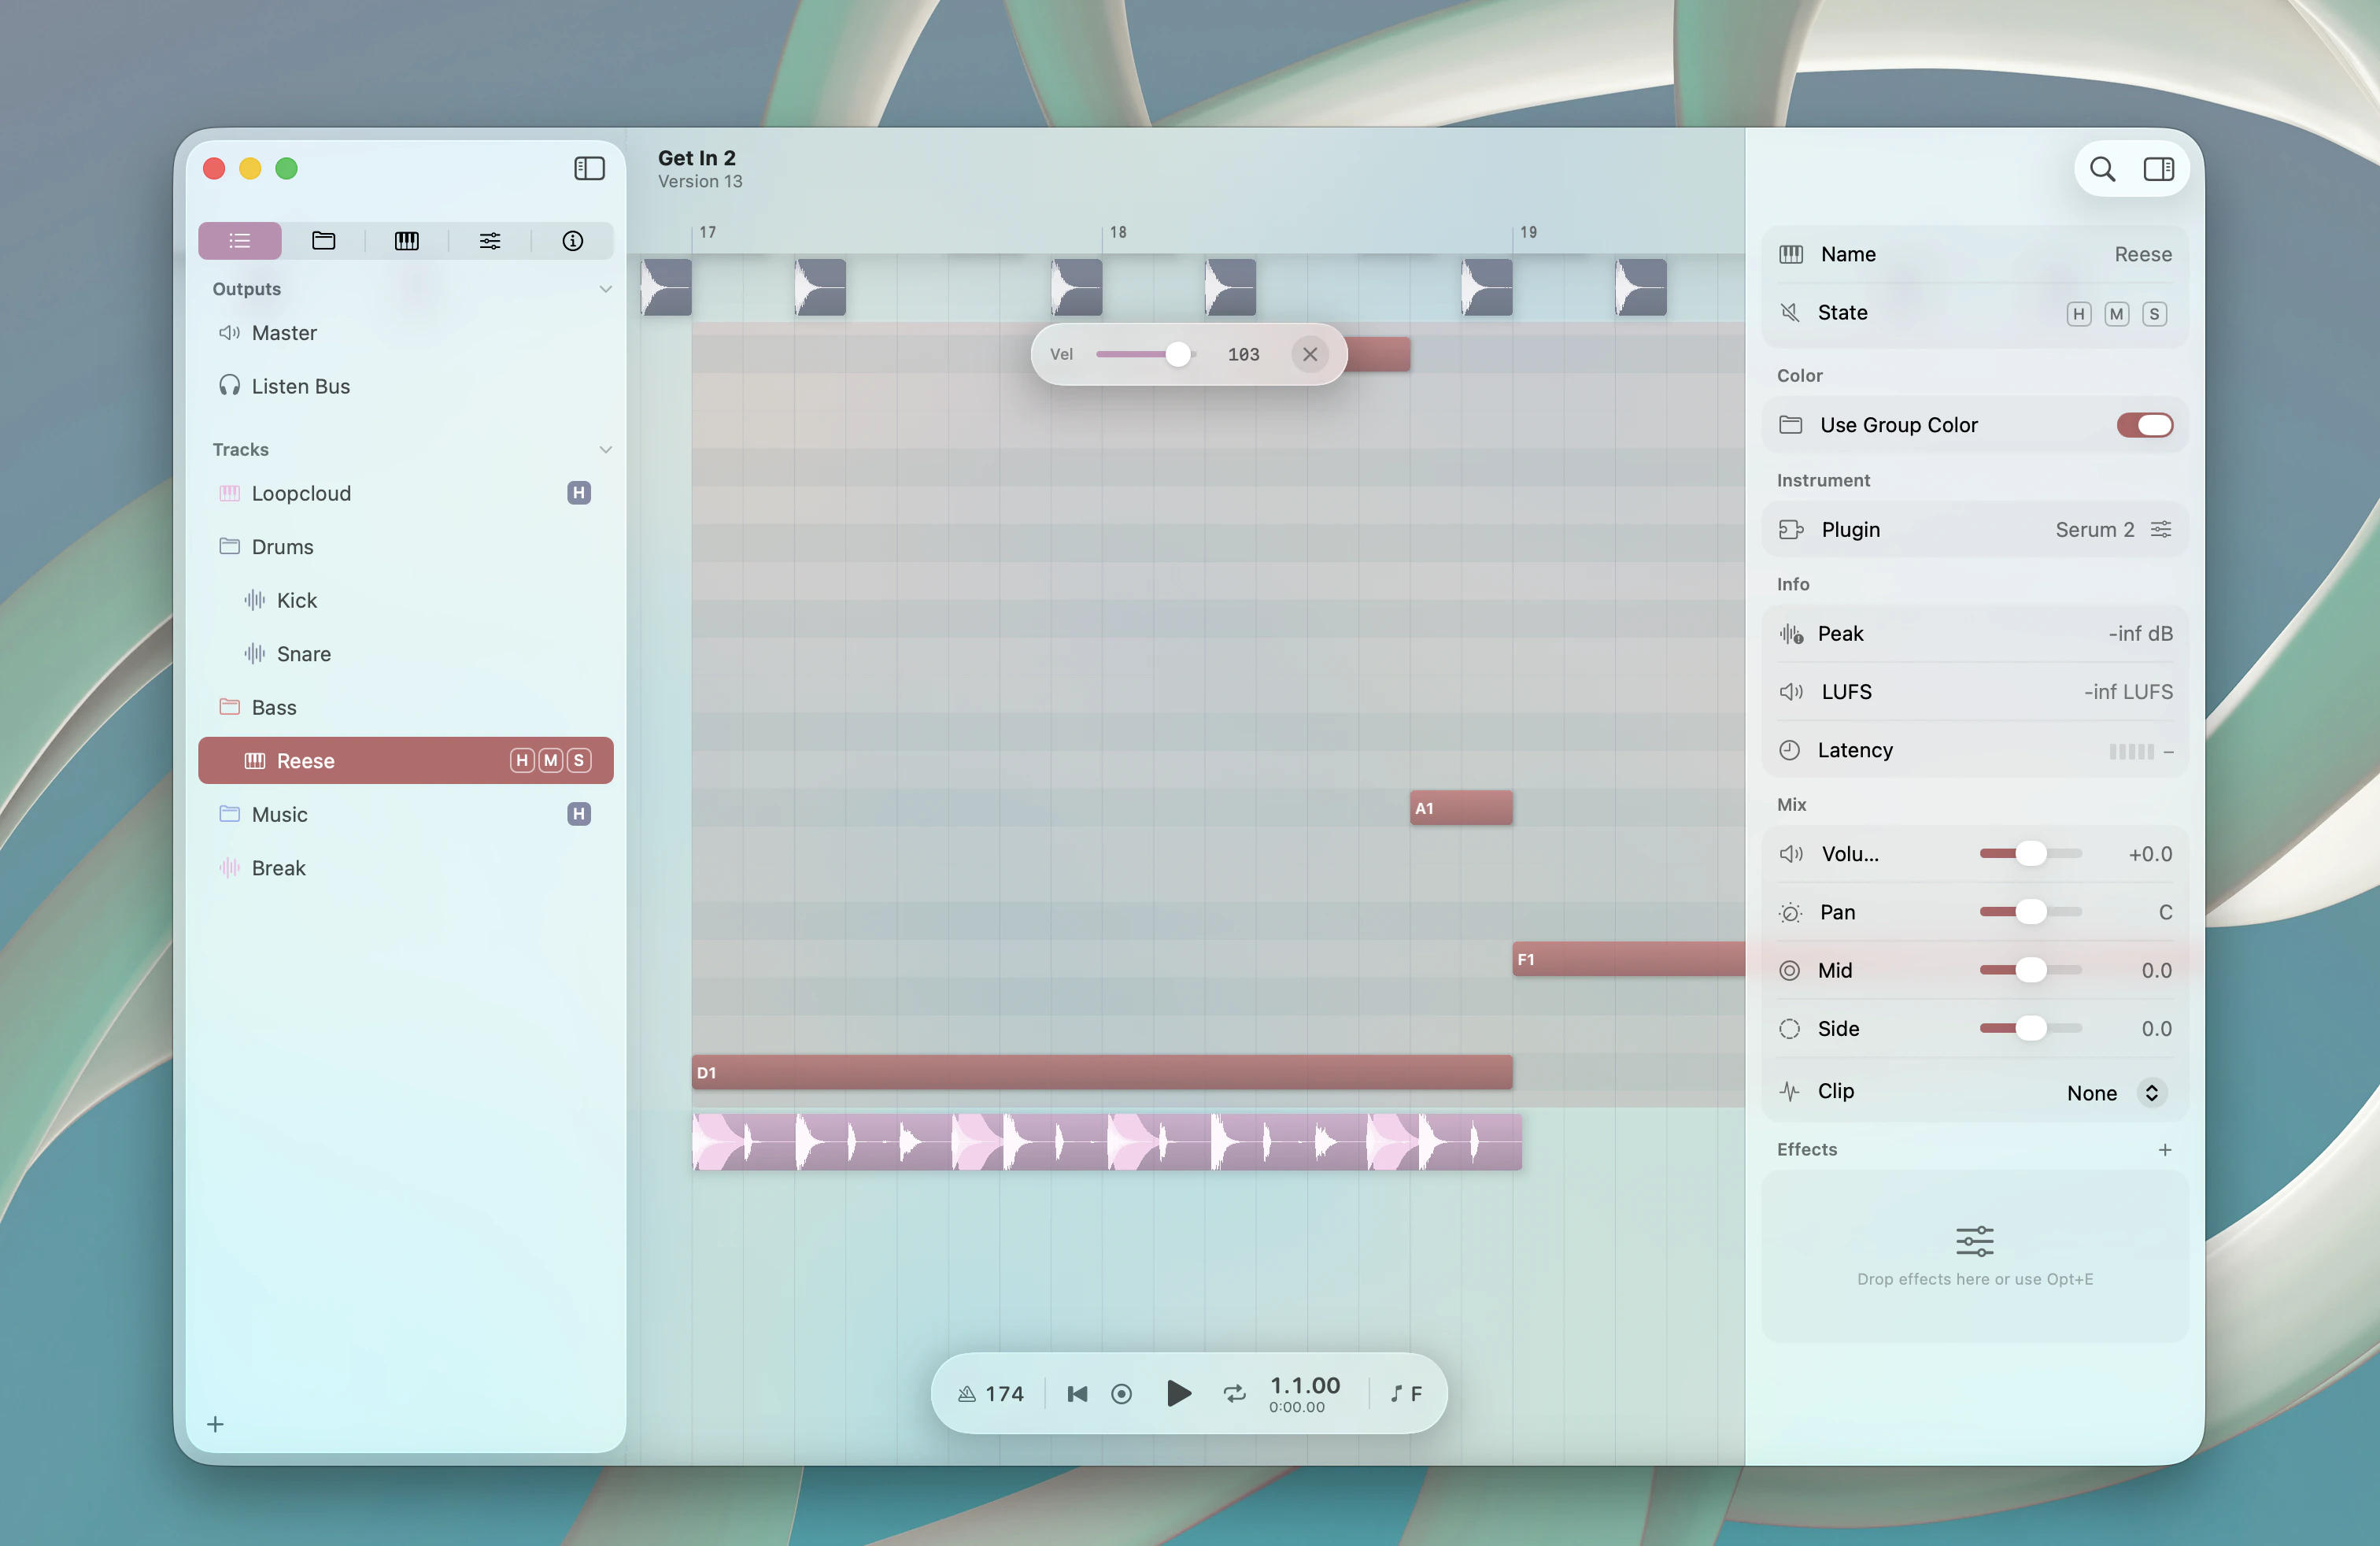This screenshot has height=1546, width=2380.
Task: Click bar 18 timeline marker
Action: (x=1118, y=232)
